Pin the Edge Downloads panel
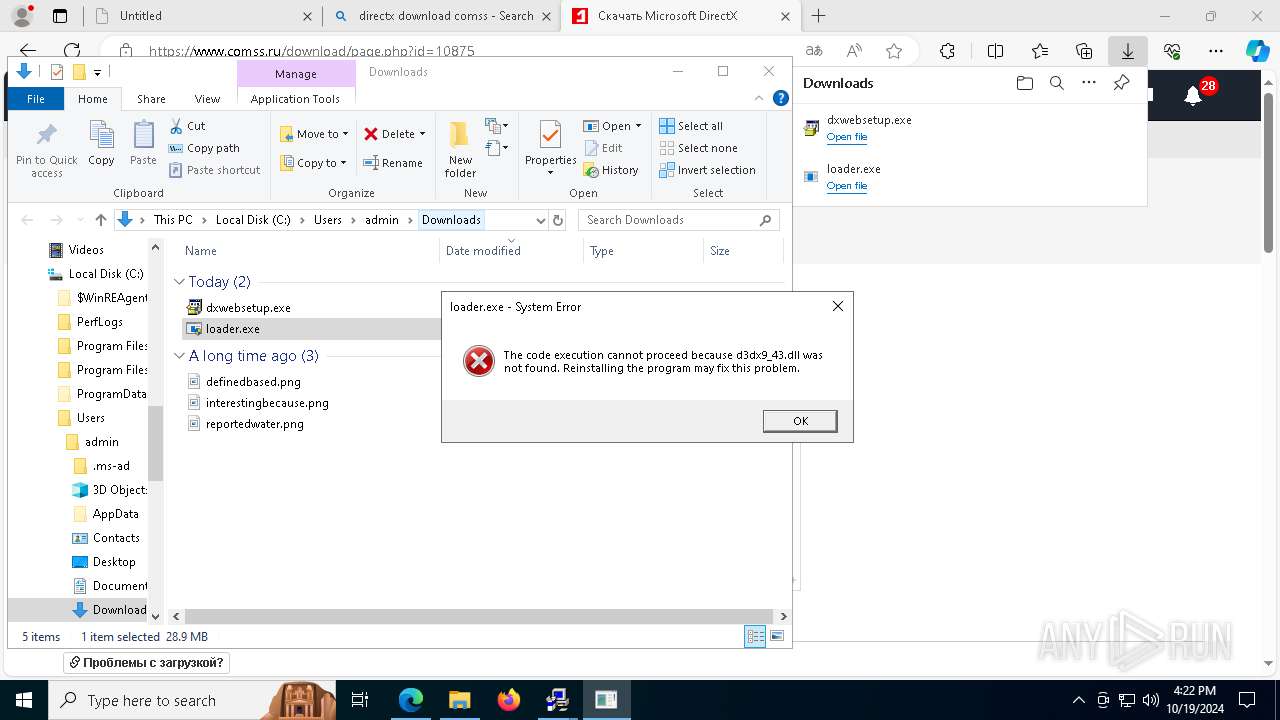 1121,83
